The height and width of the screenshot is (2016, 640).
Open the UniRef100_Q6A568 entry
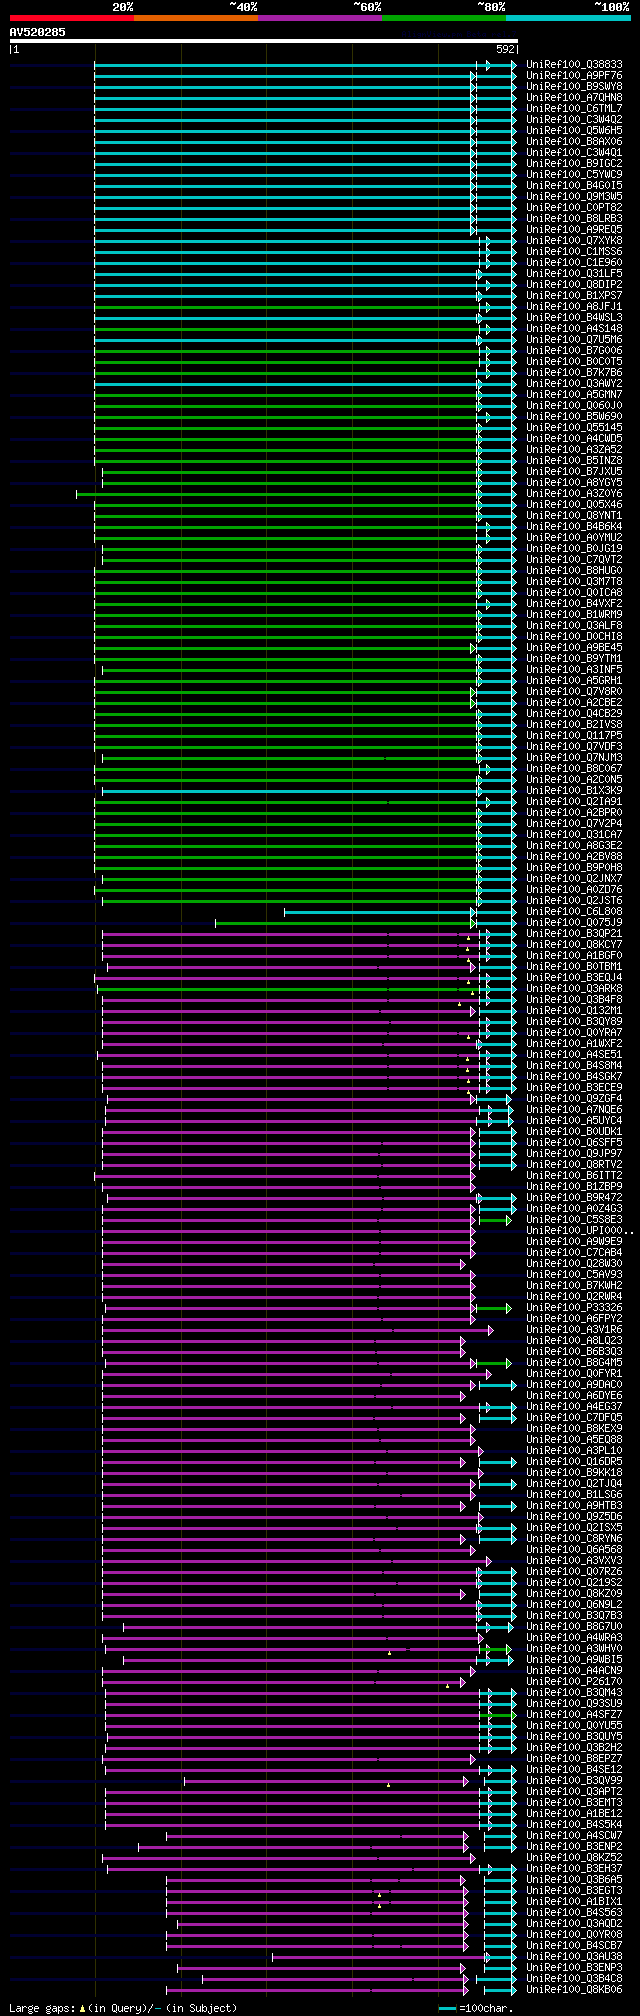click(575, 1550)
